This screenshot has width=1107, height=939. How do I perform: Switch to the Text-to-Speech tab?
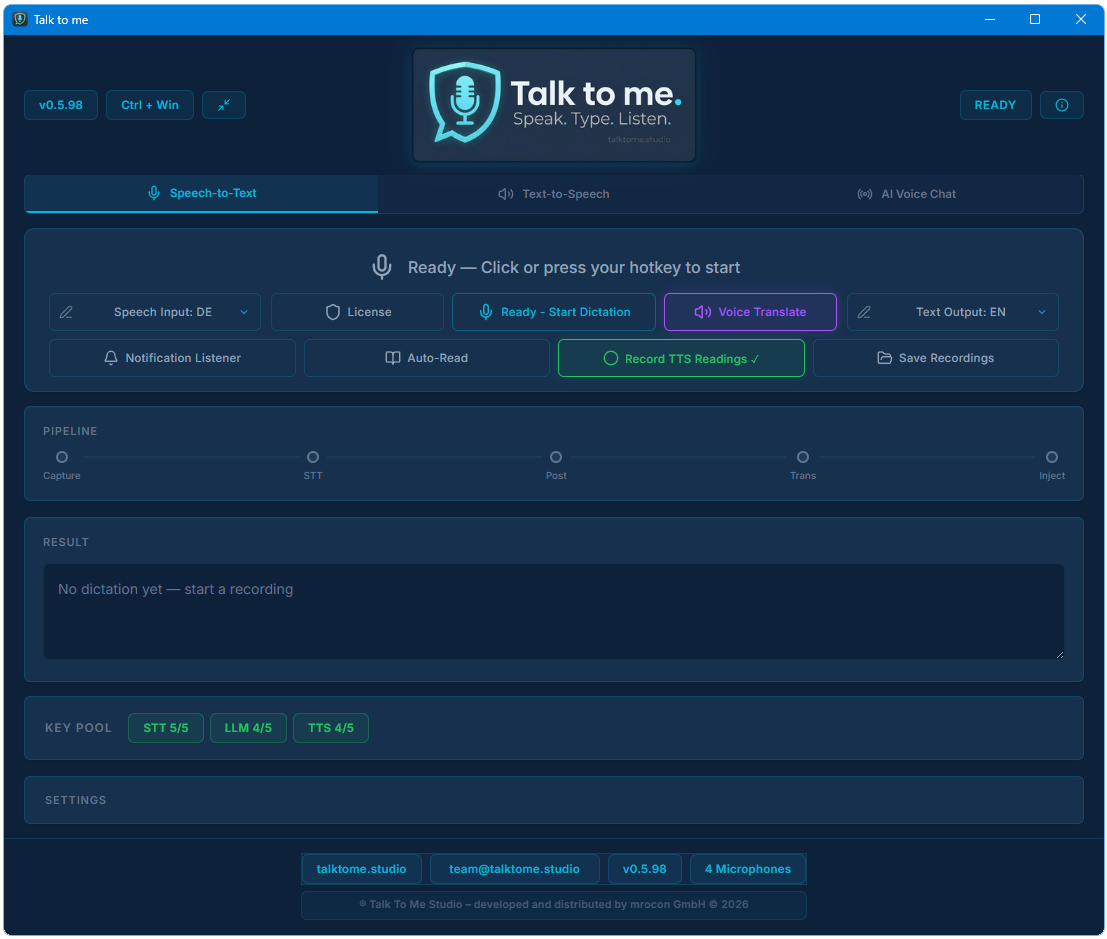[x=554, y=194]
